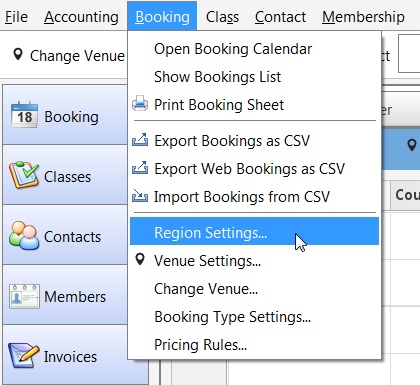Open the Accounting menu

tap(81, 17)
